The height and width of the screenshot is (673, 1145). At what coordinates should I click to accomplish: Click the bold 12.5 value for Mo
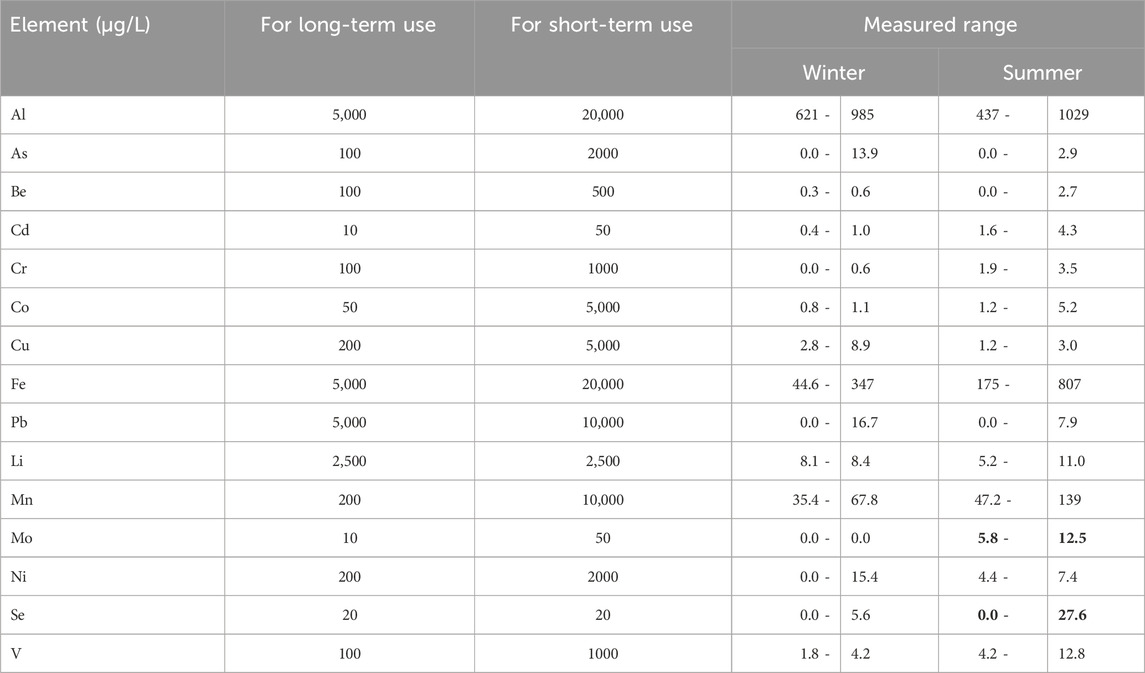(x=1072, y=538)
